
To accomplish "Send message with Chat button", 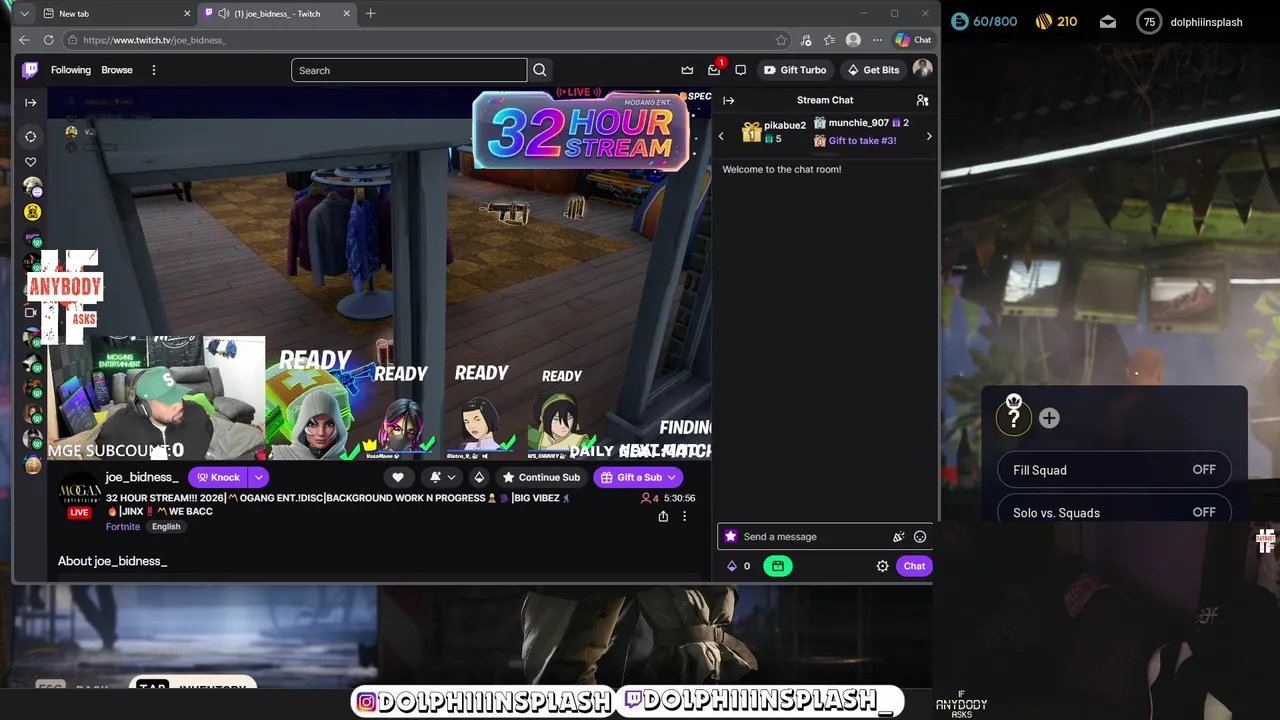I will (x=914, y=566).
